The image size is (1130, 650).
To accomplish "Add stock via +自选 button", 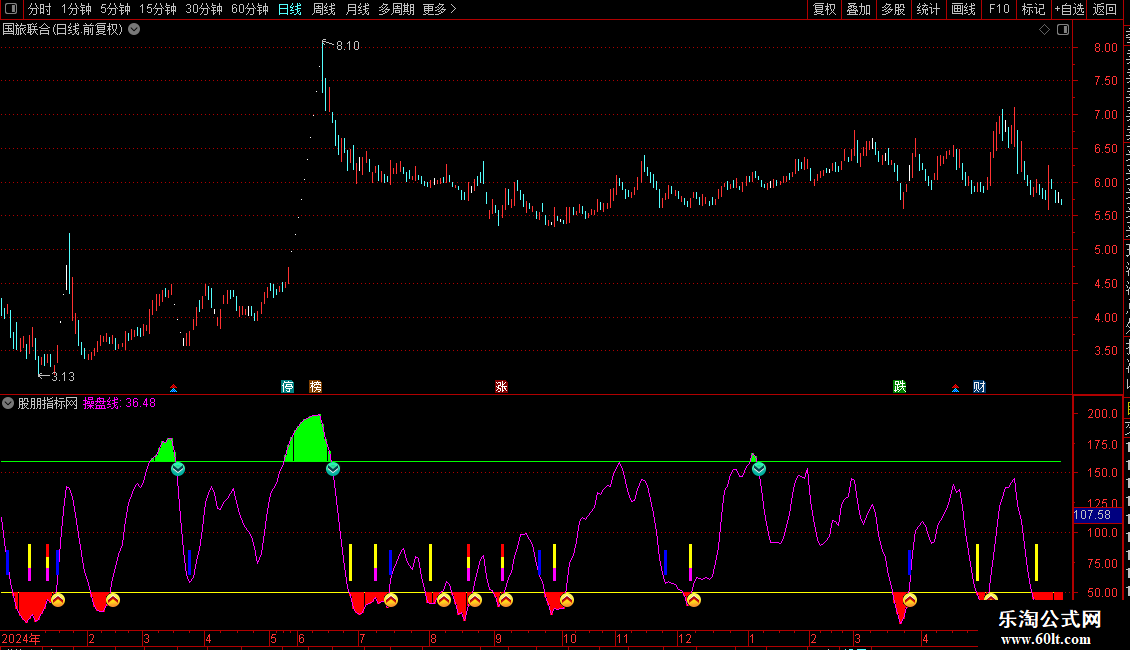I will tap(1069, 9).
